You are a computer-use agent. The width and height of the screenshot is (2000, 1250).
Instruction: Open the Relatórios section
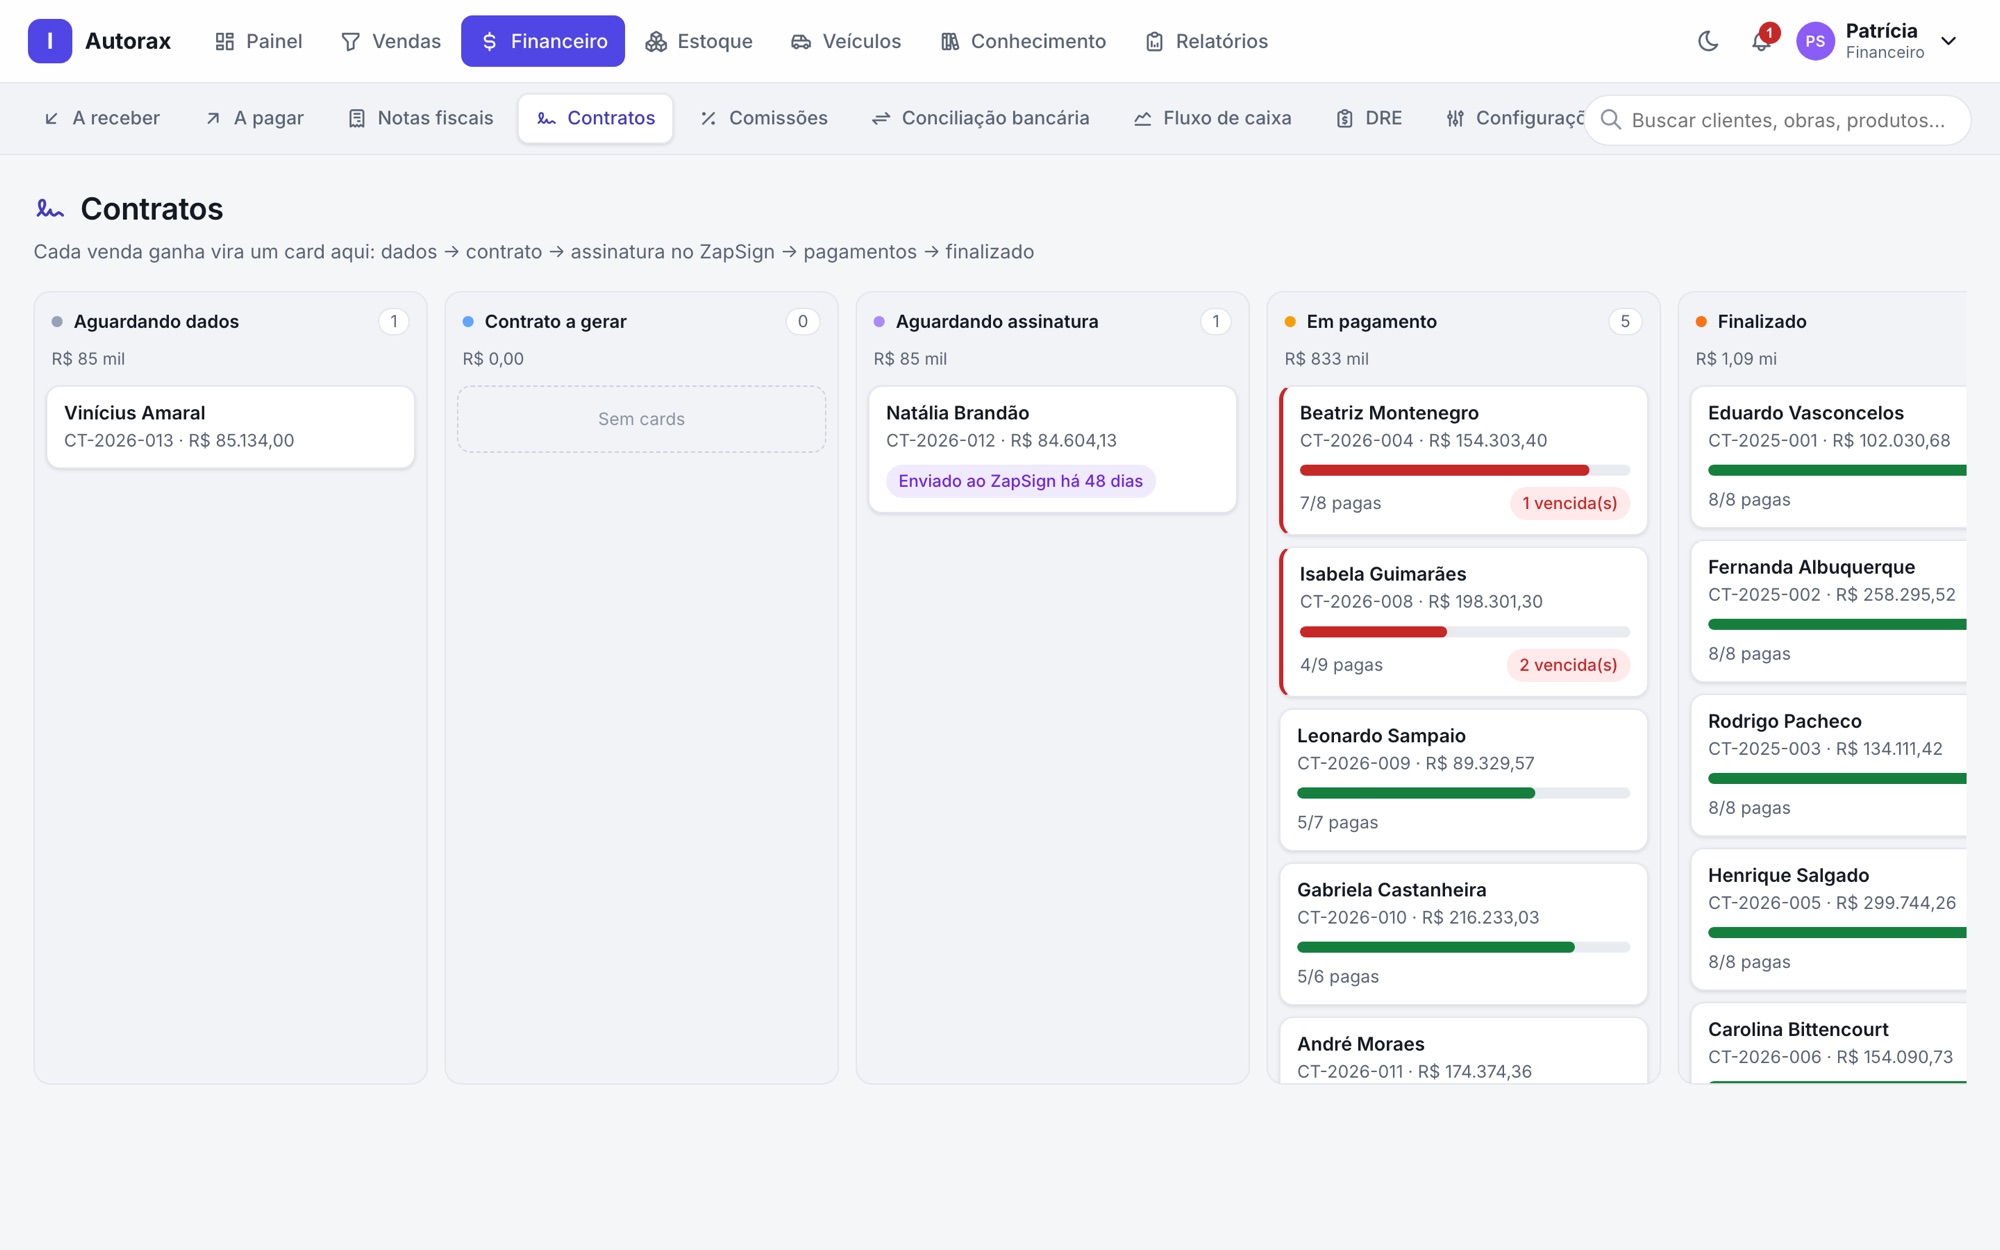pyautogui.click(x=1206, y=41)
